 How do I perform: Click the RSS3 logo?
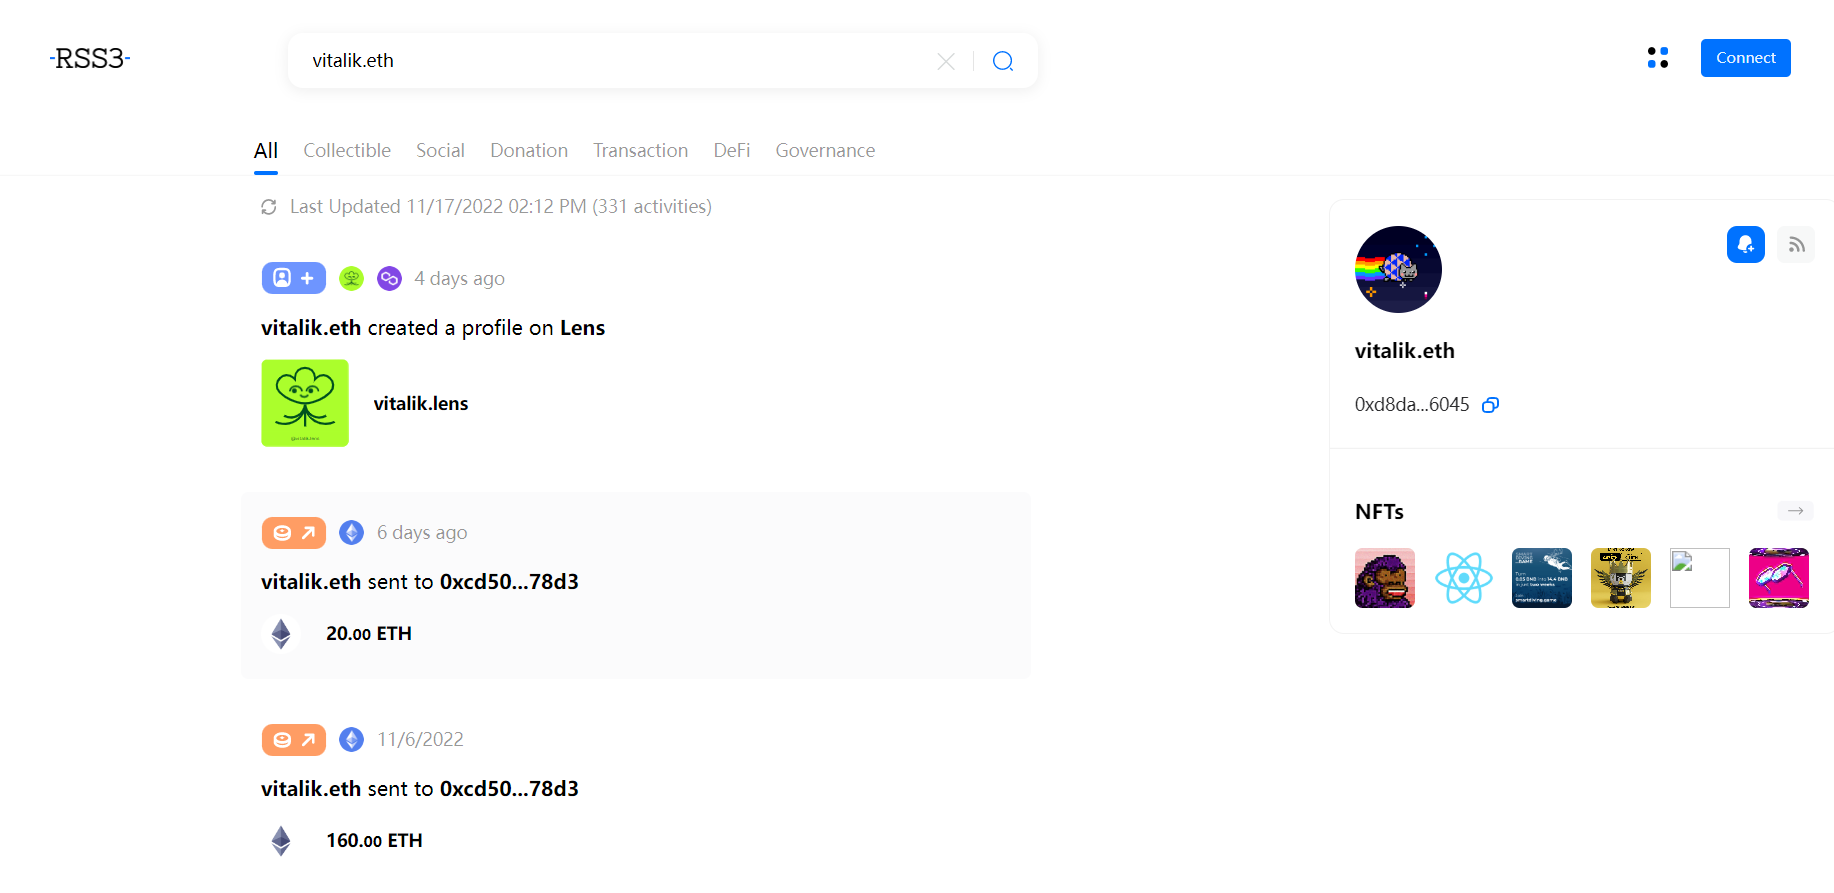coord(90,59)
